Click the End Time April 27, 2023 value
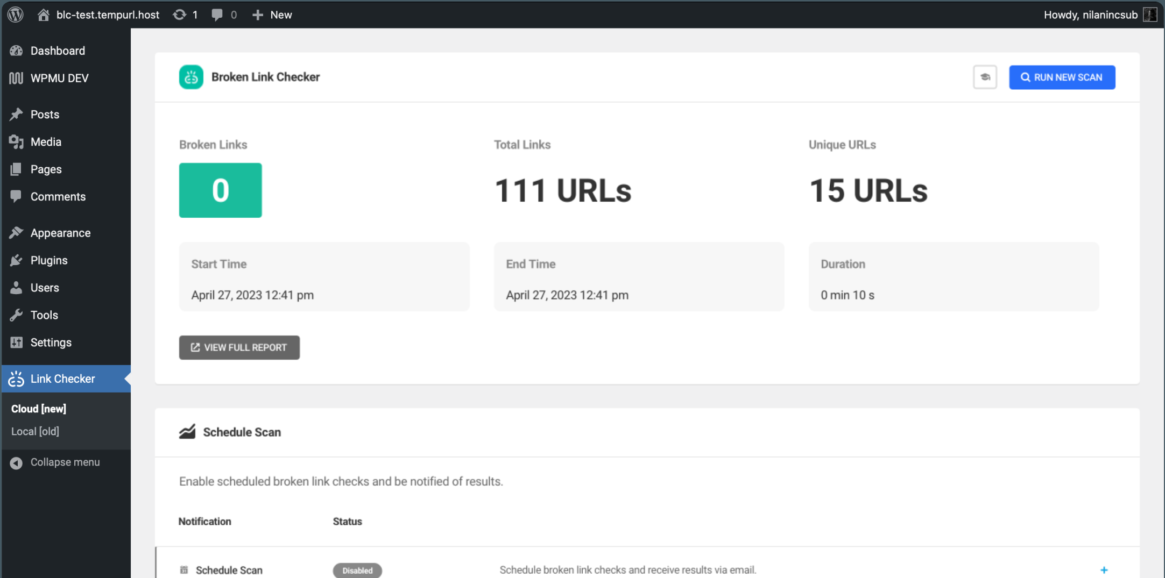1165x578 pixels. point(568,295)
